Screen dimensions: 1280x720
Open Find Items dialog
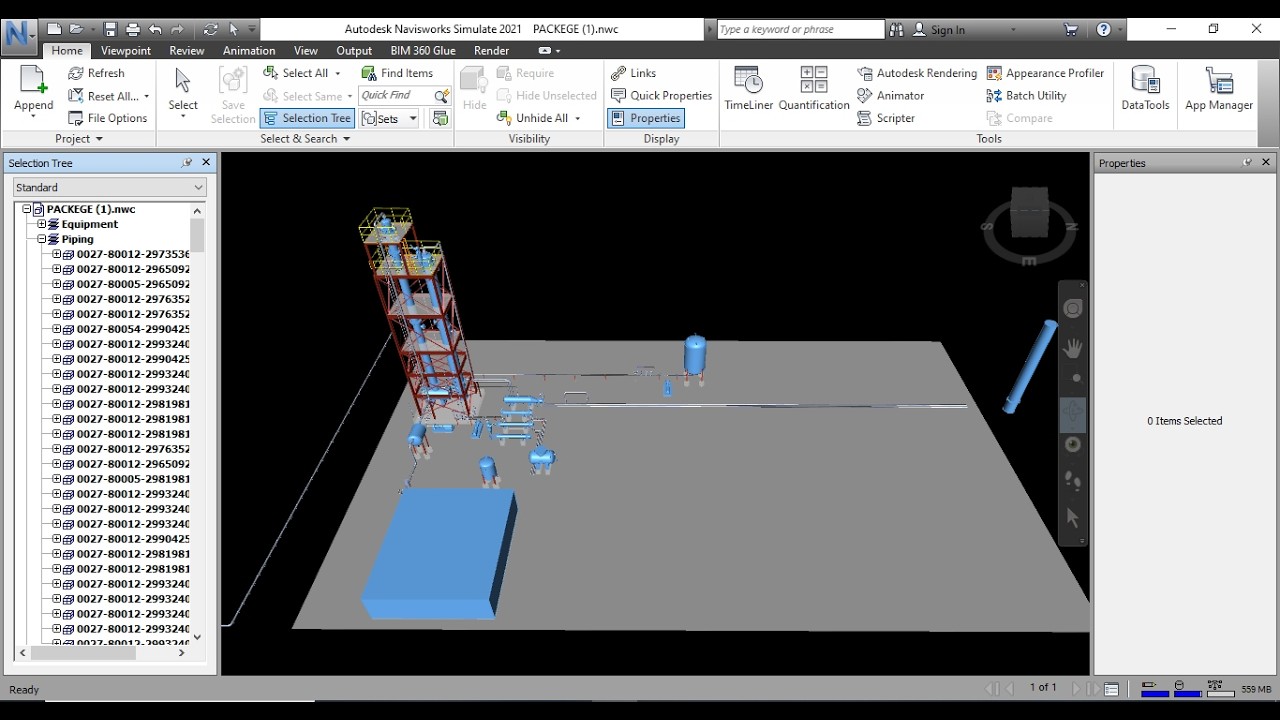(397, 73)
